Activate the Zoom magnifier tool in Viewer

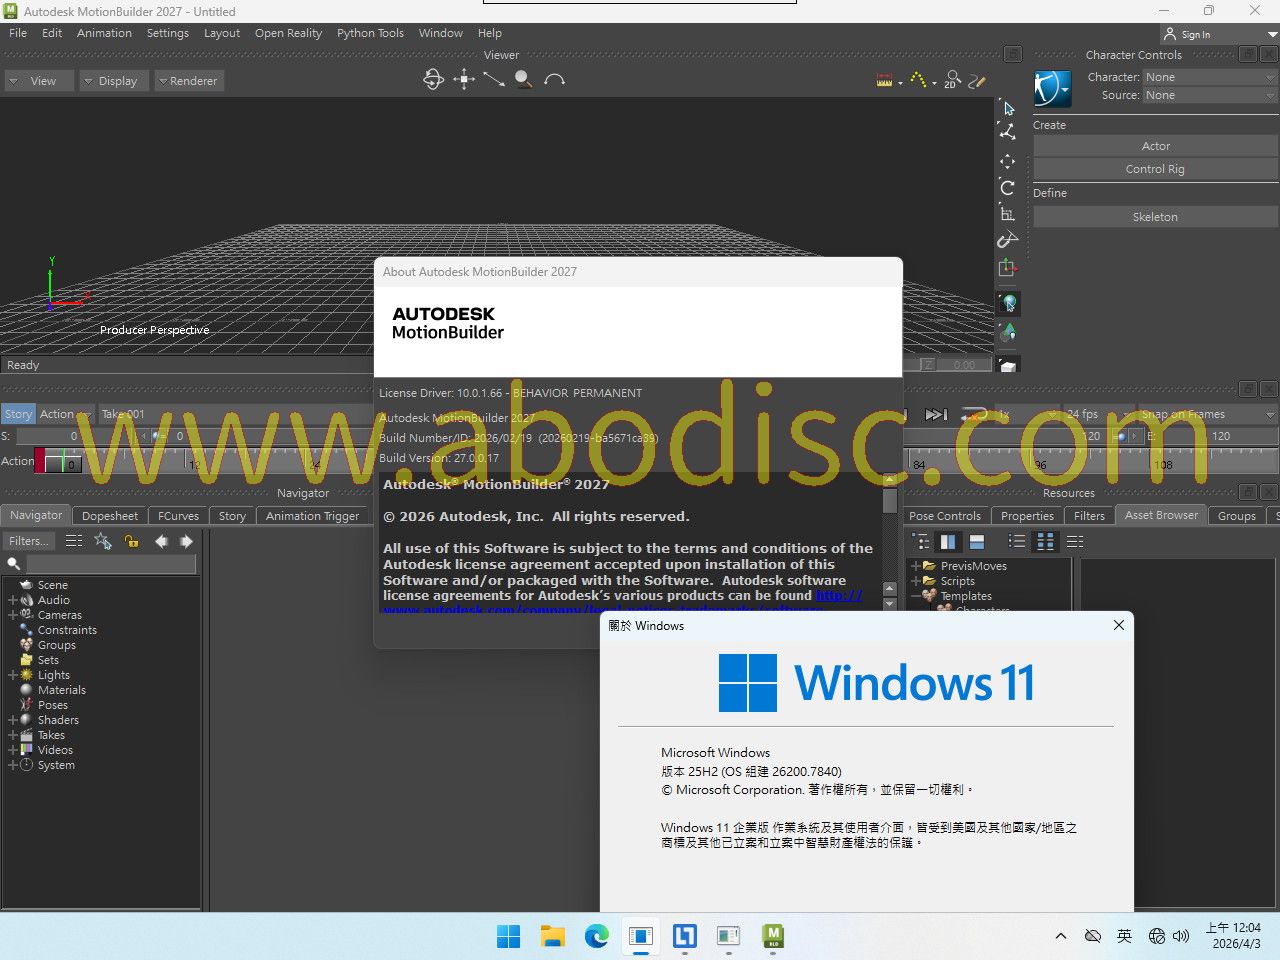point(523,80)
